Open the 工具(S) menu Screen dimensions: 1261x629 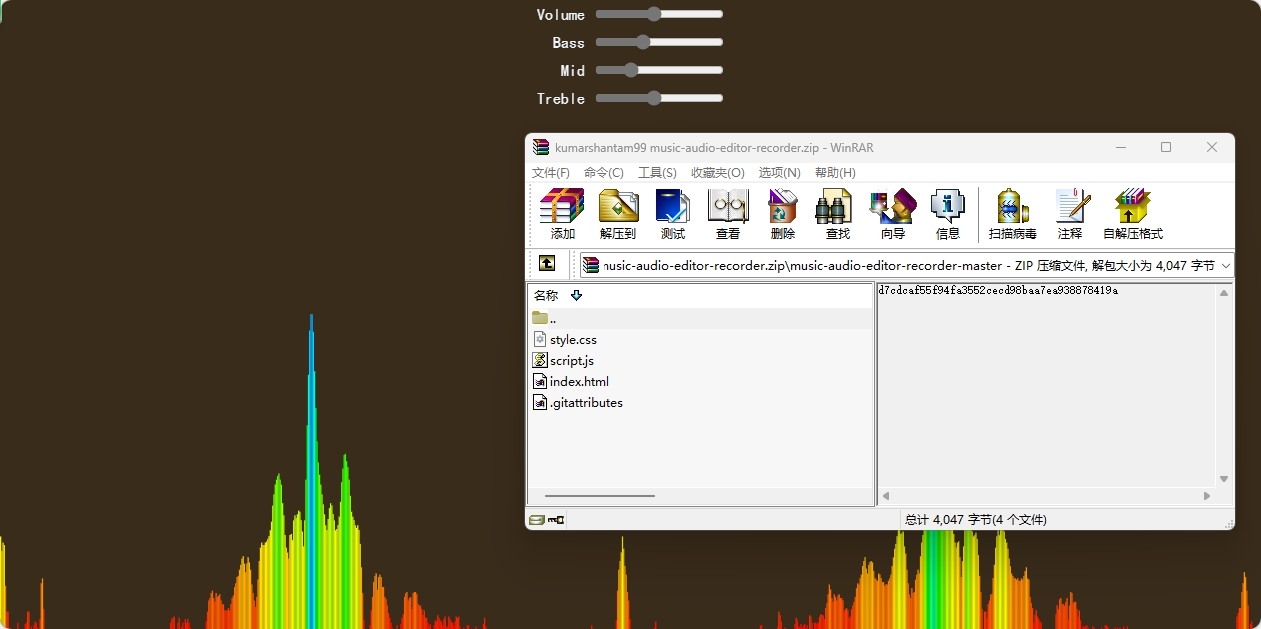click(x=657, y=173)
